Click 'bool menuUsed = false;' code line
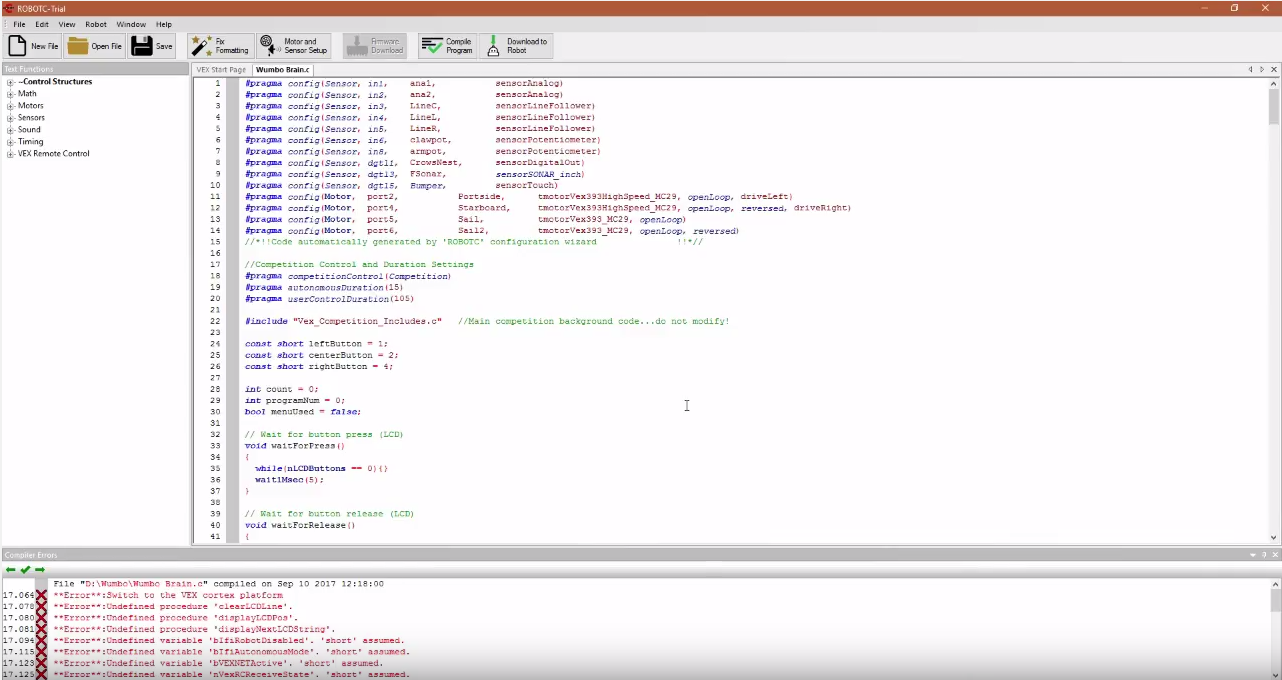This screenshot has width=1282, height=680. pyautogui.click(x=303, y=411)
